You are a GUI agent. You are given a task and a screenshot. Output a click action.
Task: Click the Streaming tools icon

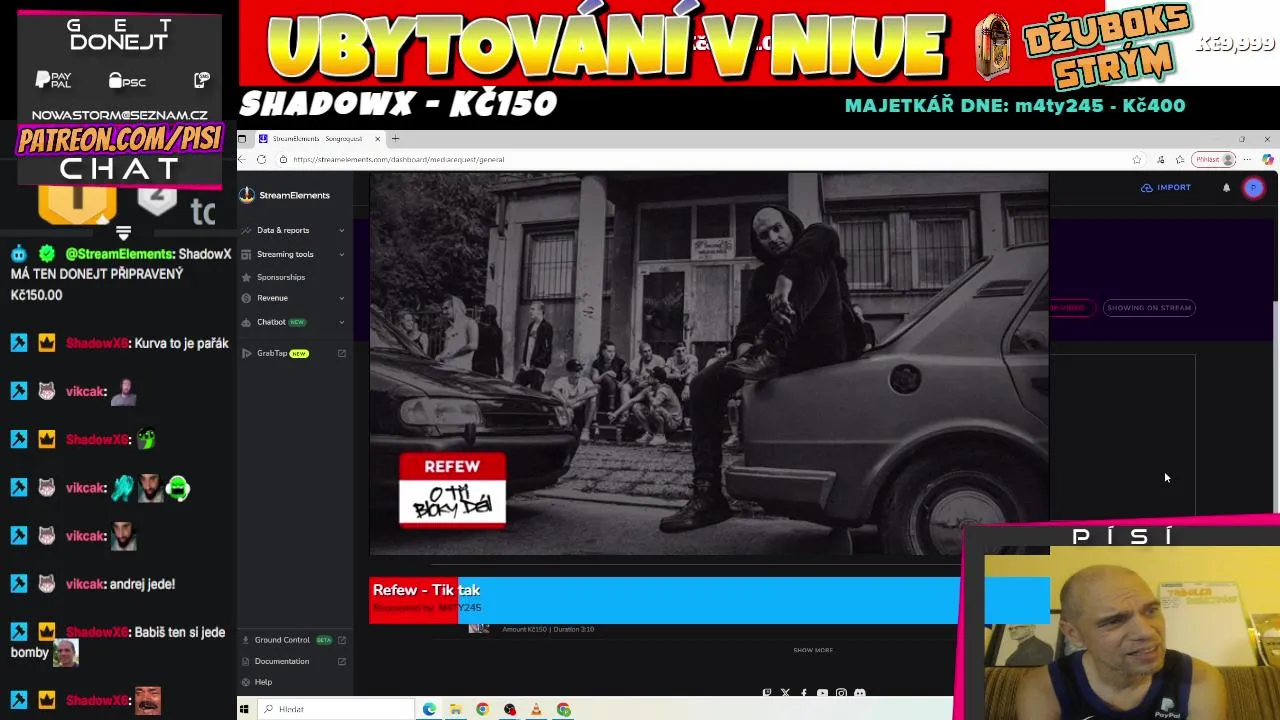(x=246, y=254)
